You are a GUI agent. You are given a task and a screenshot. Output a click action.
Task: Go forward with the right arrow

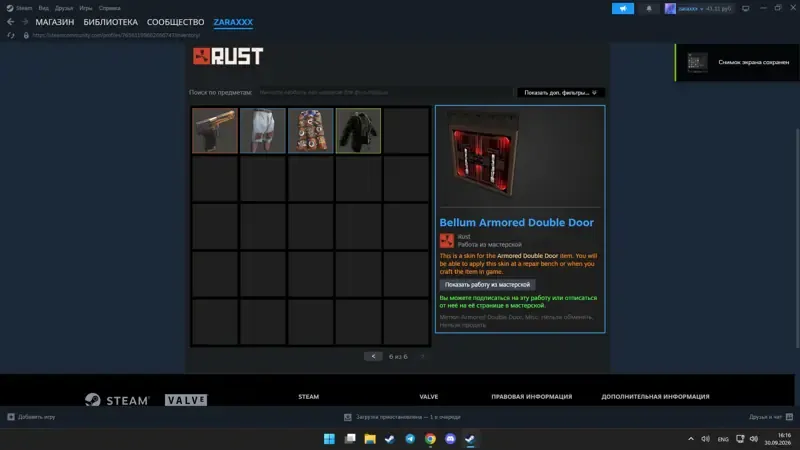coord(25,22)
